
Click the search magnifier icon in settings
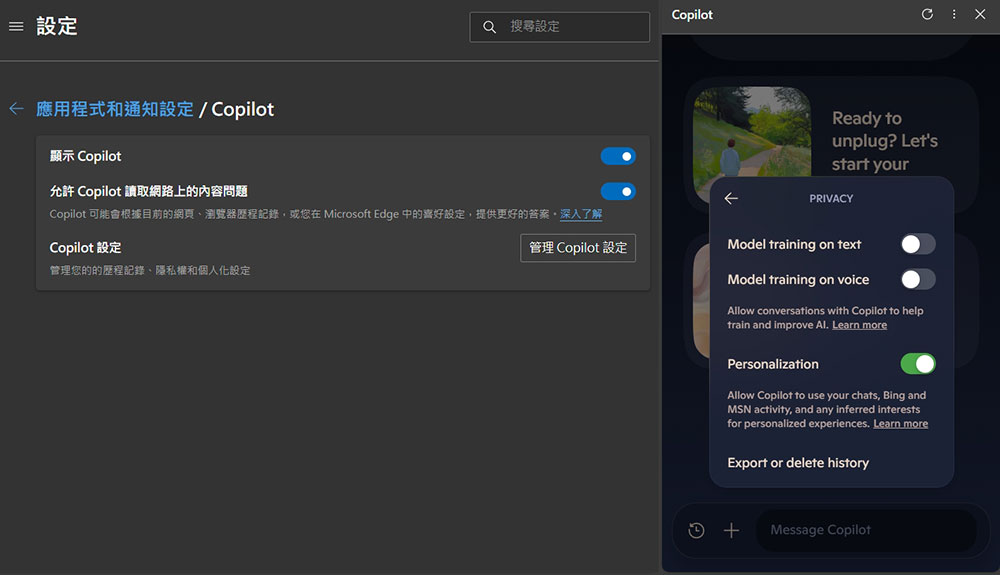(489, 27)
